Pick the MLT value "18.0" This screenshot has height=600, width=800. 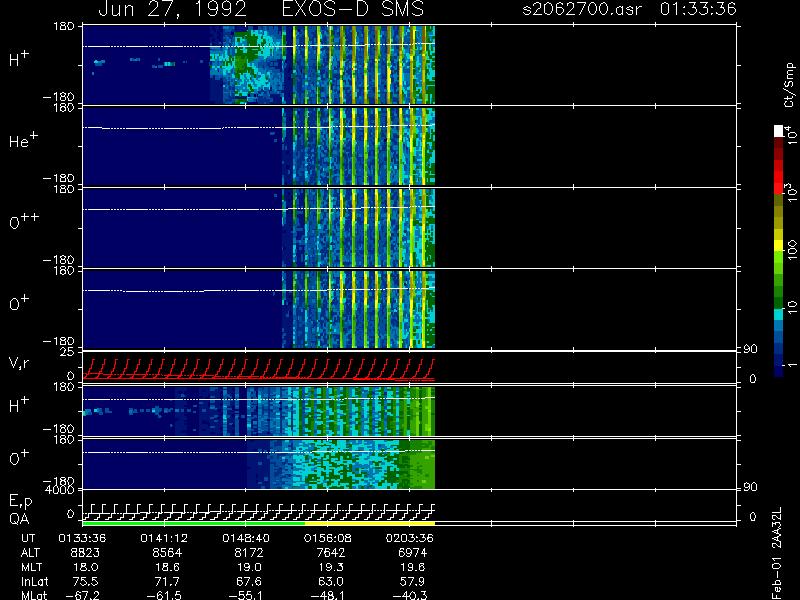[86, 567]
